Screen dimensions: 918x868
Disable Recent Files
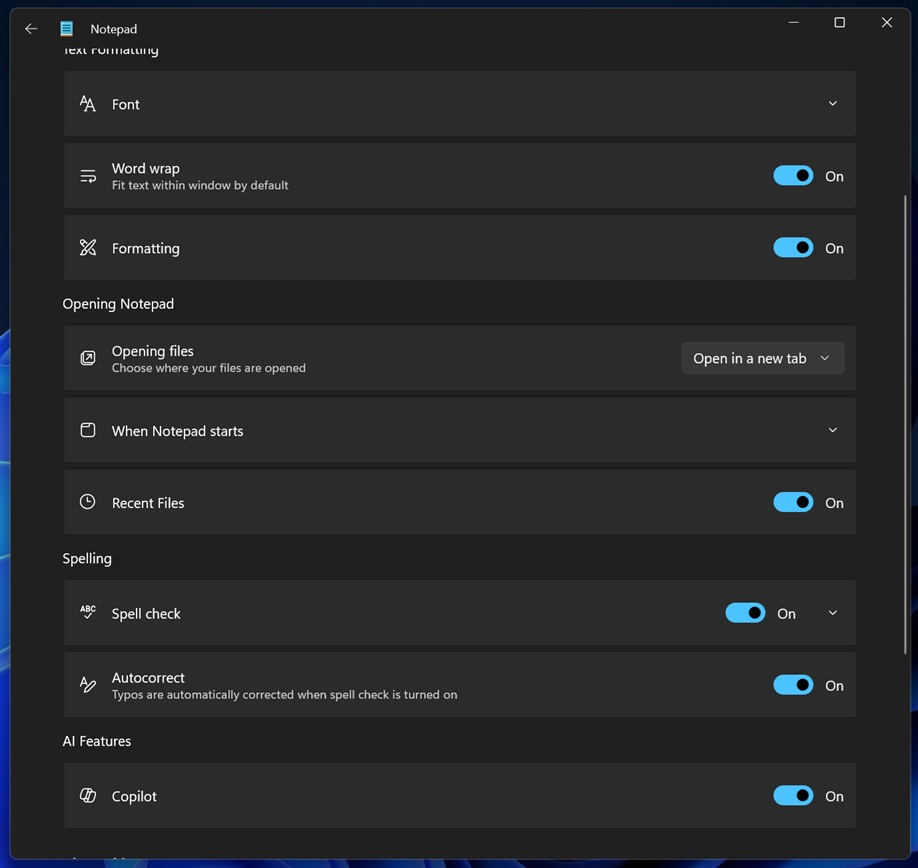(793, 502)
